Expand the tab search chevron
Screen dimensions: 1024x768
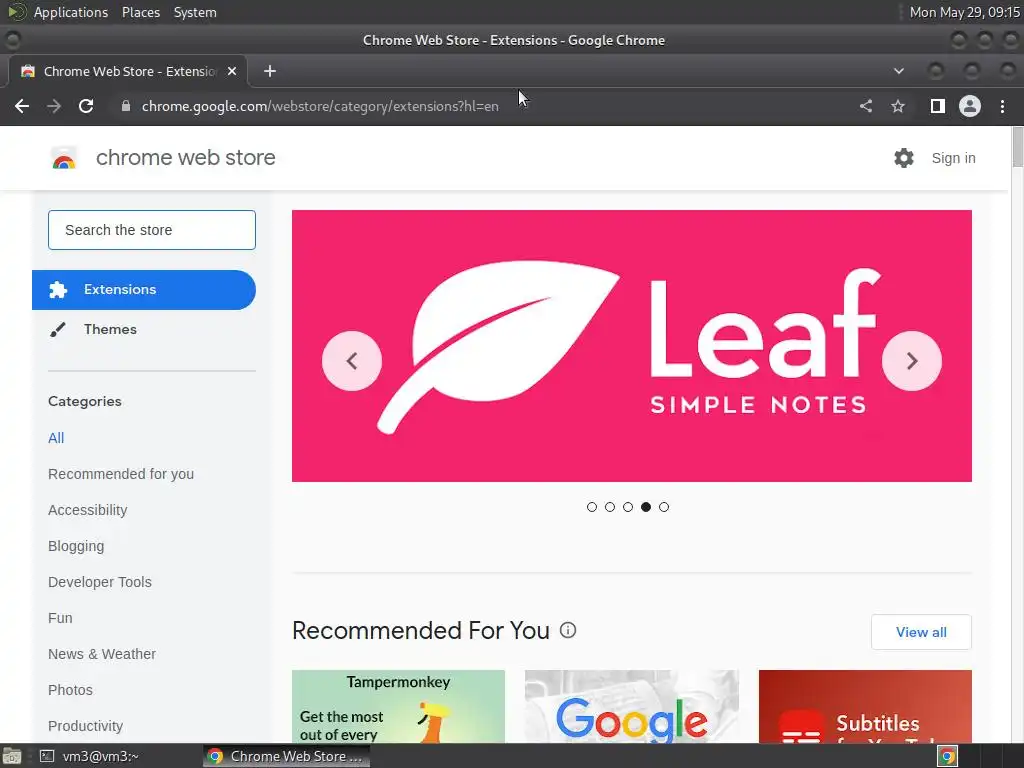point(899,71)
